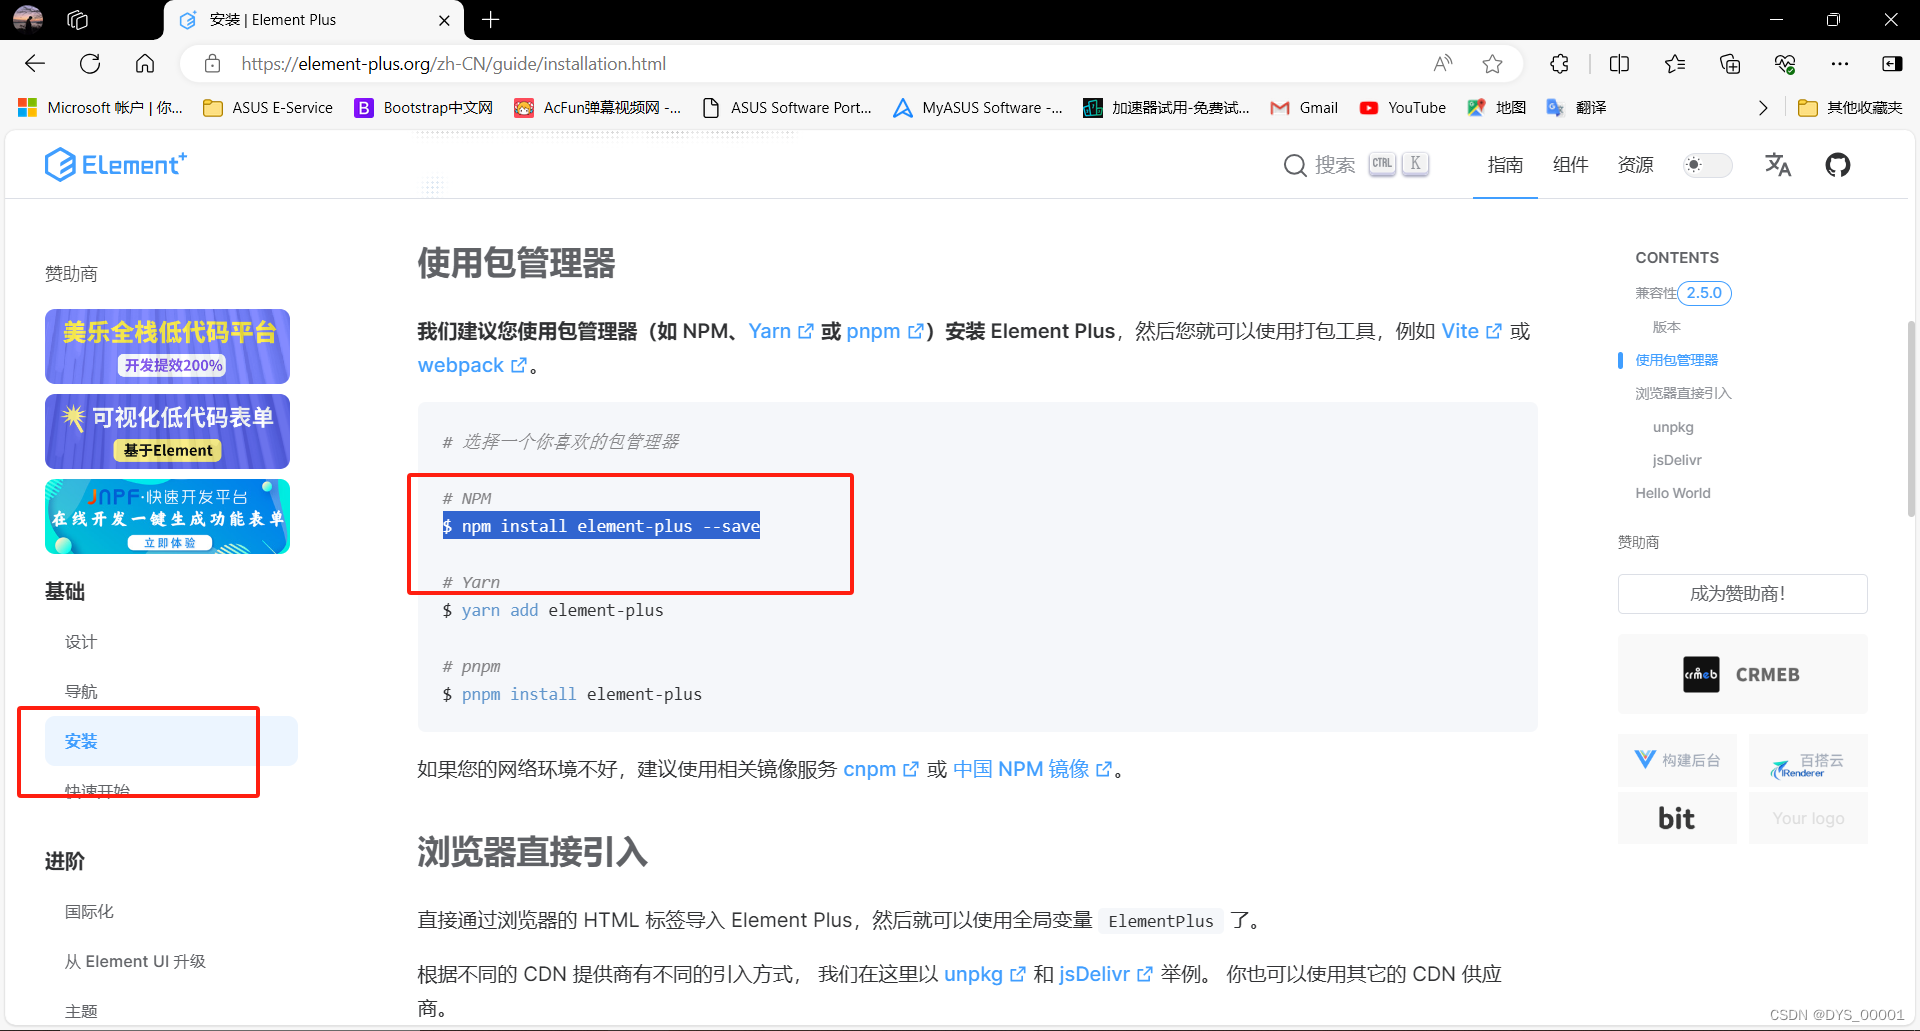Open the 资源 nav tab

1635,165
